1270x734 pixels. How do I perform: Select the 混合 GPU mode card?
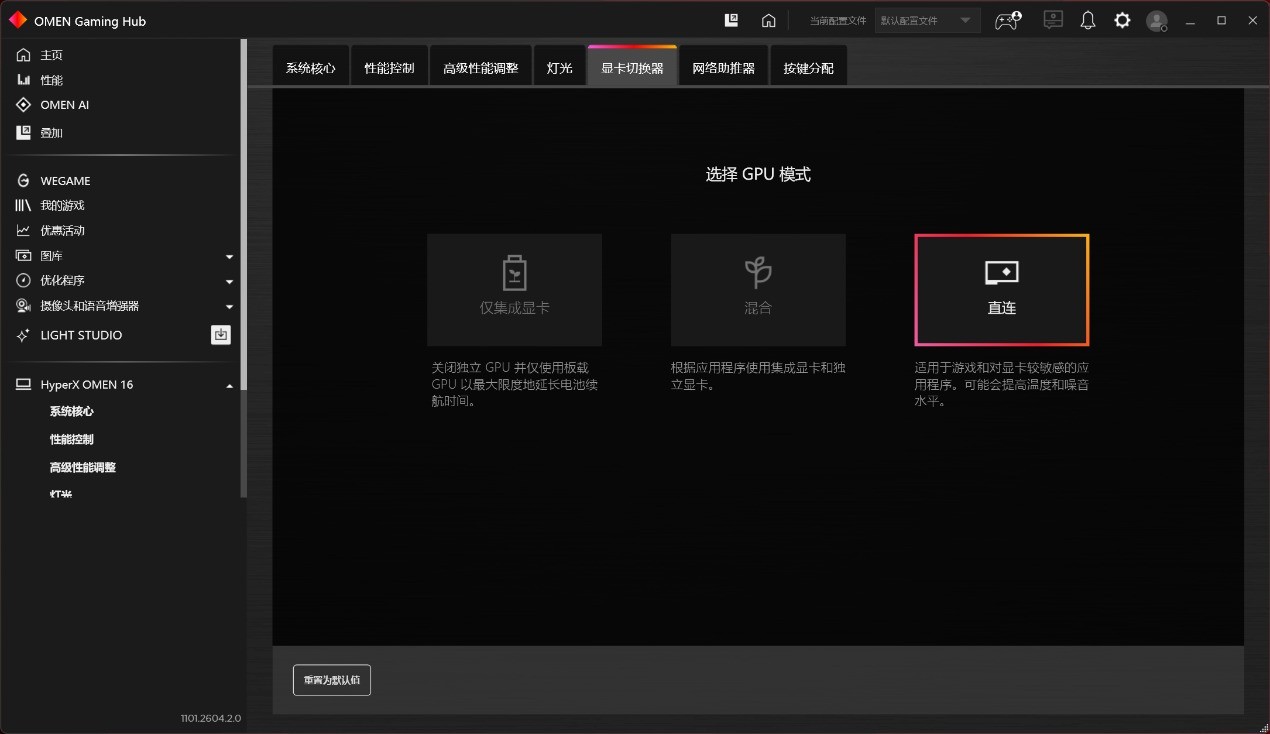click(758, 290)
